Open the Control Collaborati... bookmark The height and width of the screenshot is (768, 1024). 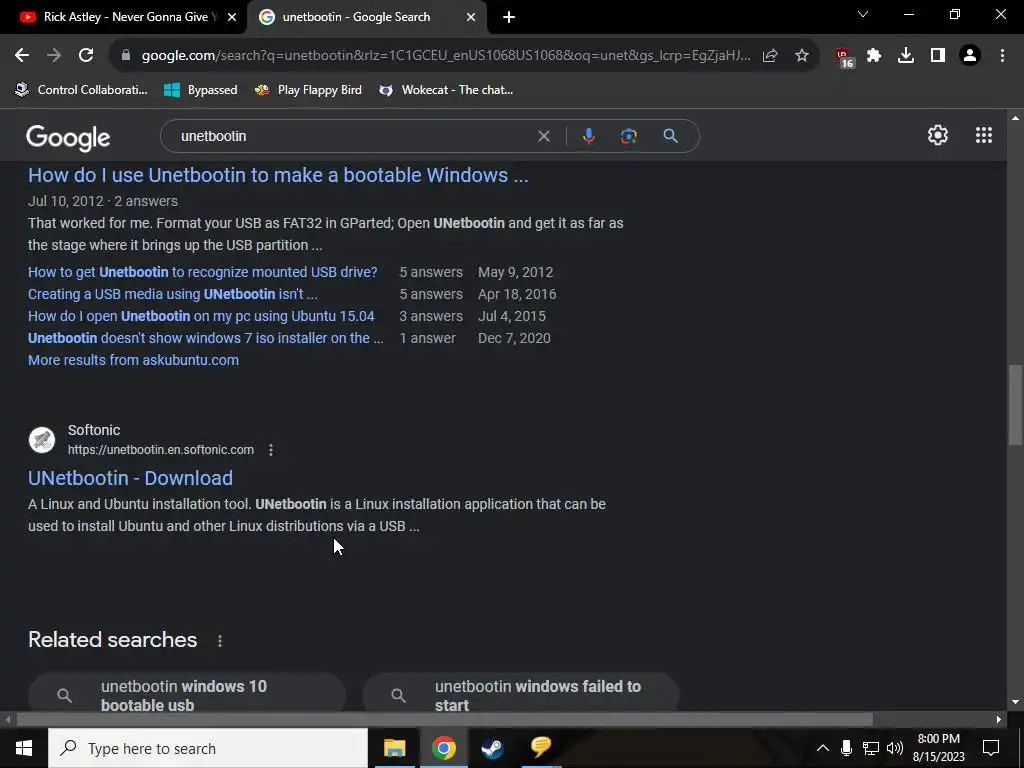(x=82, y=90)
